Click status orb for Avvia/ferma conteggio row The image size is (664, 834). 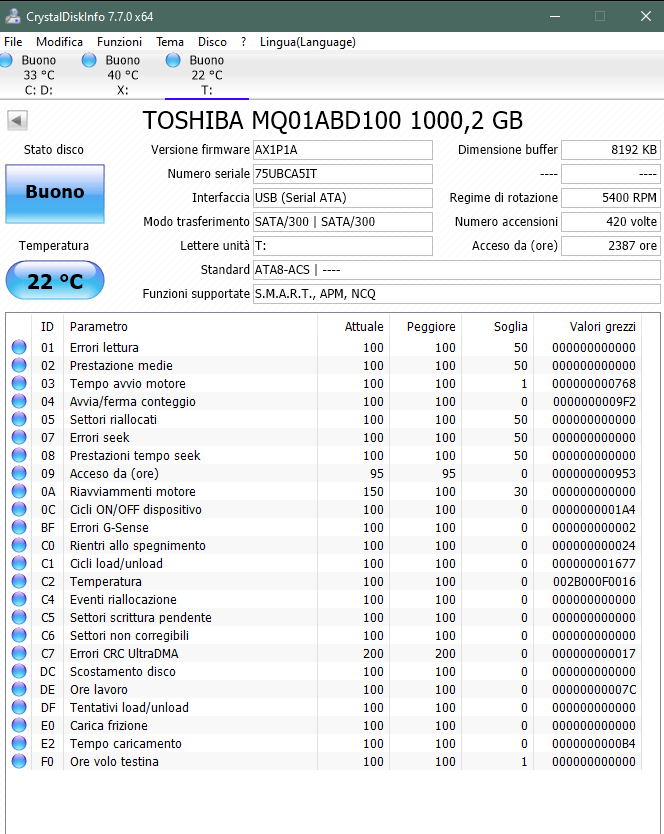(19, 402)
